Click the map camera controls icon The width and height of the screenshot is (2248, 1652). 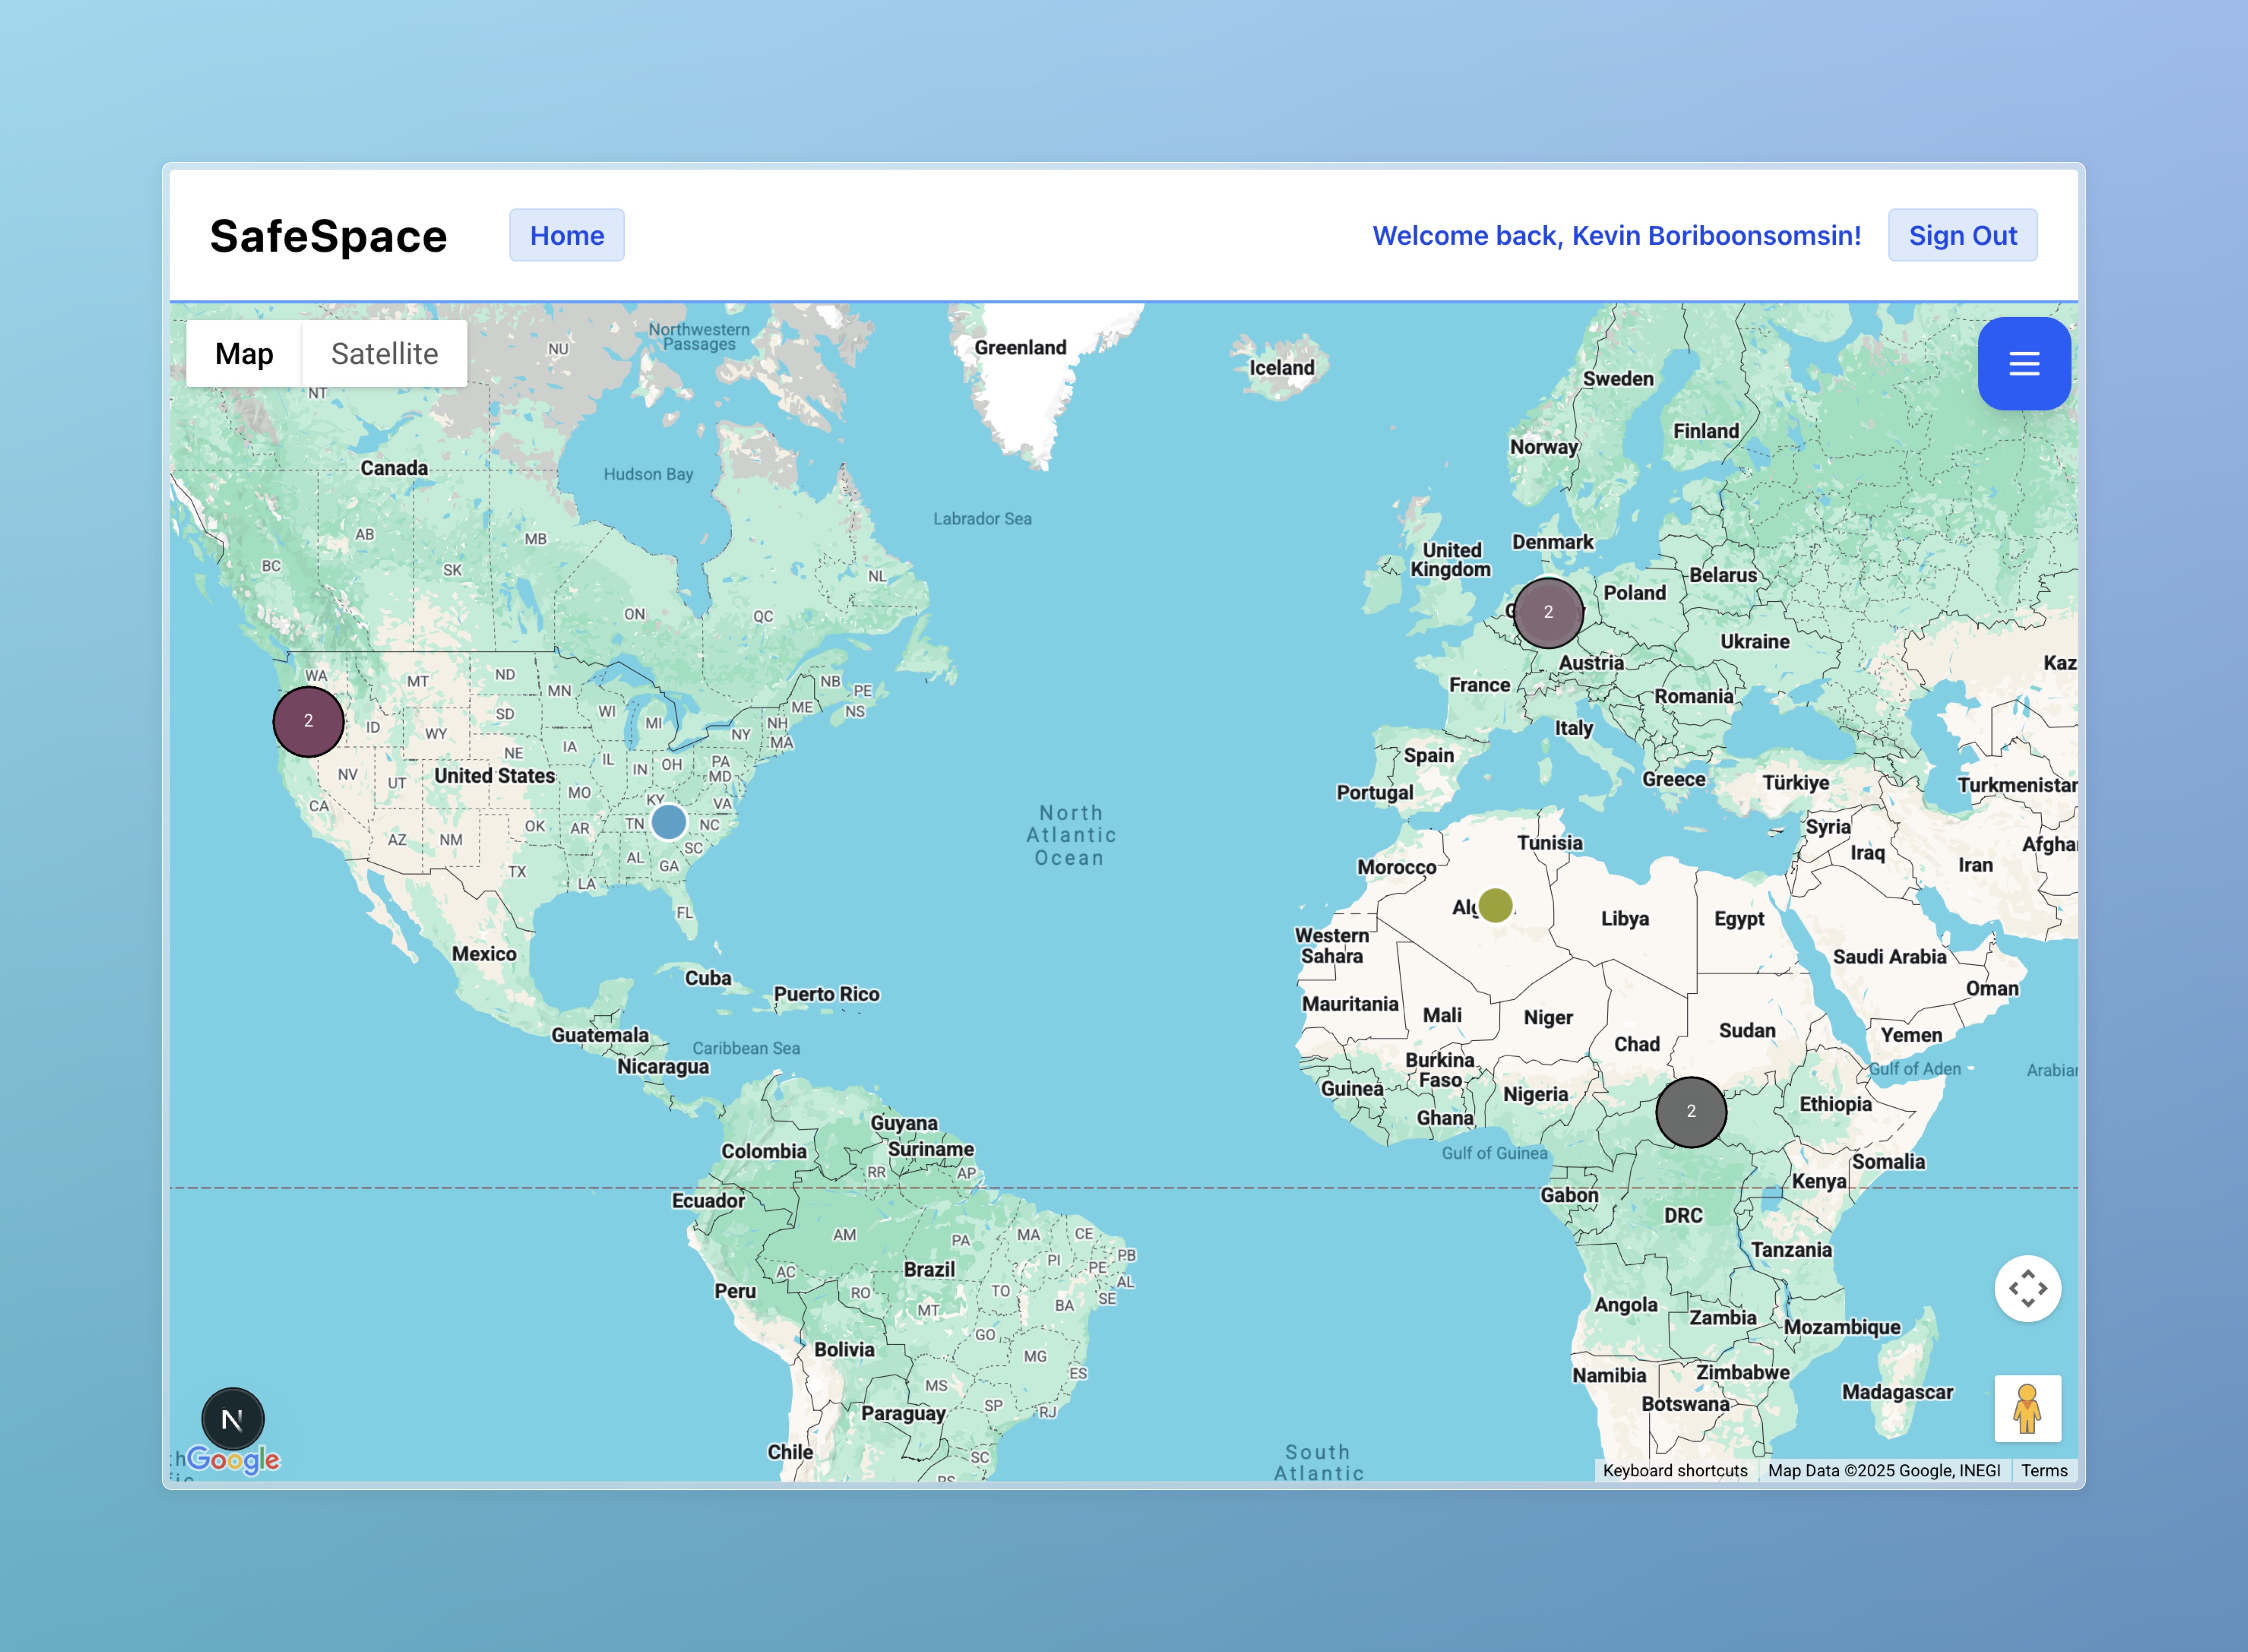[x=2027, y=1288]
